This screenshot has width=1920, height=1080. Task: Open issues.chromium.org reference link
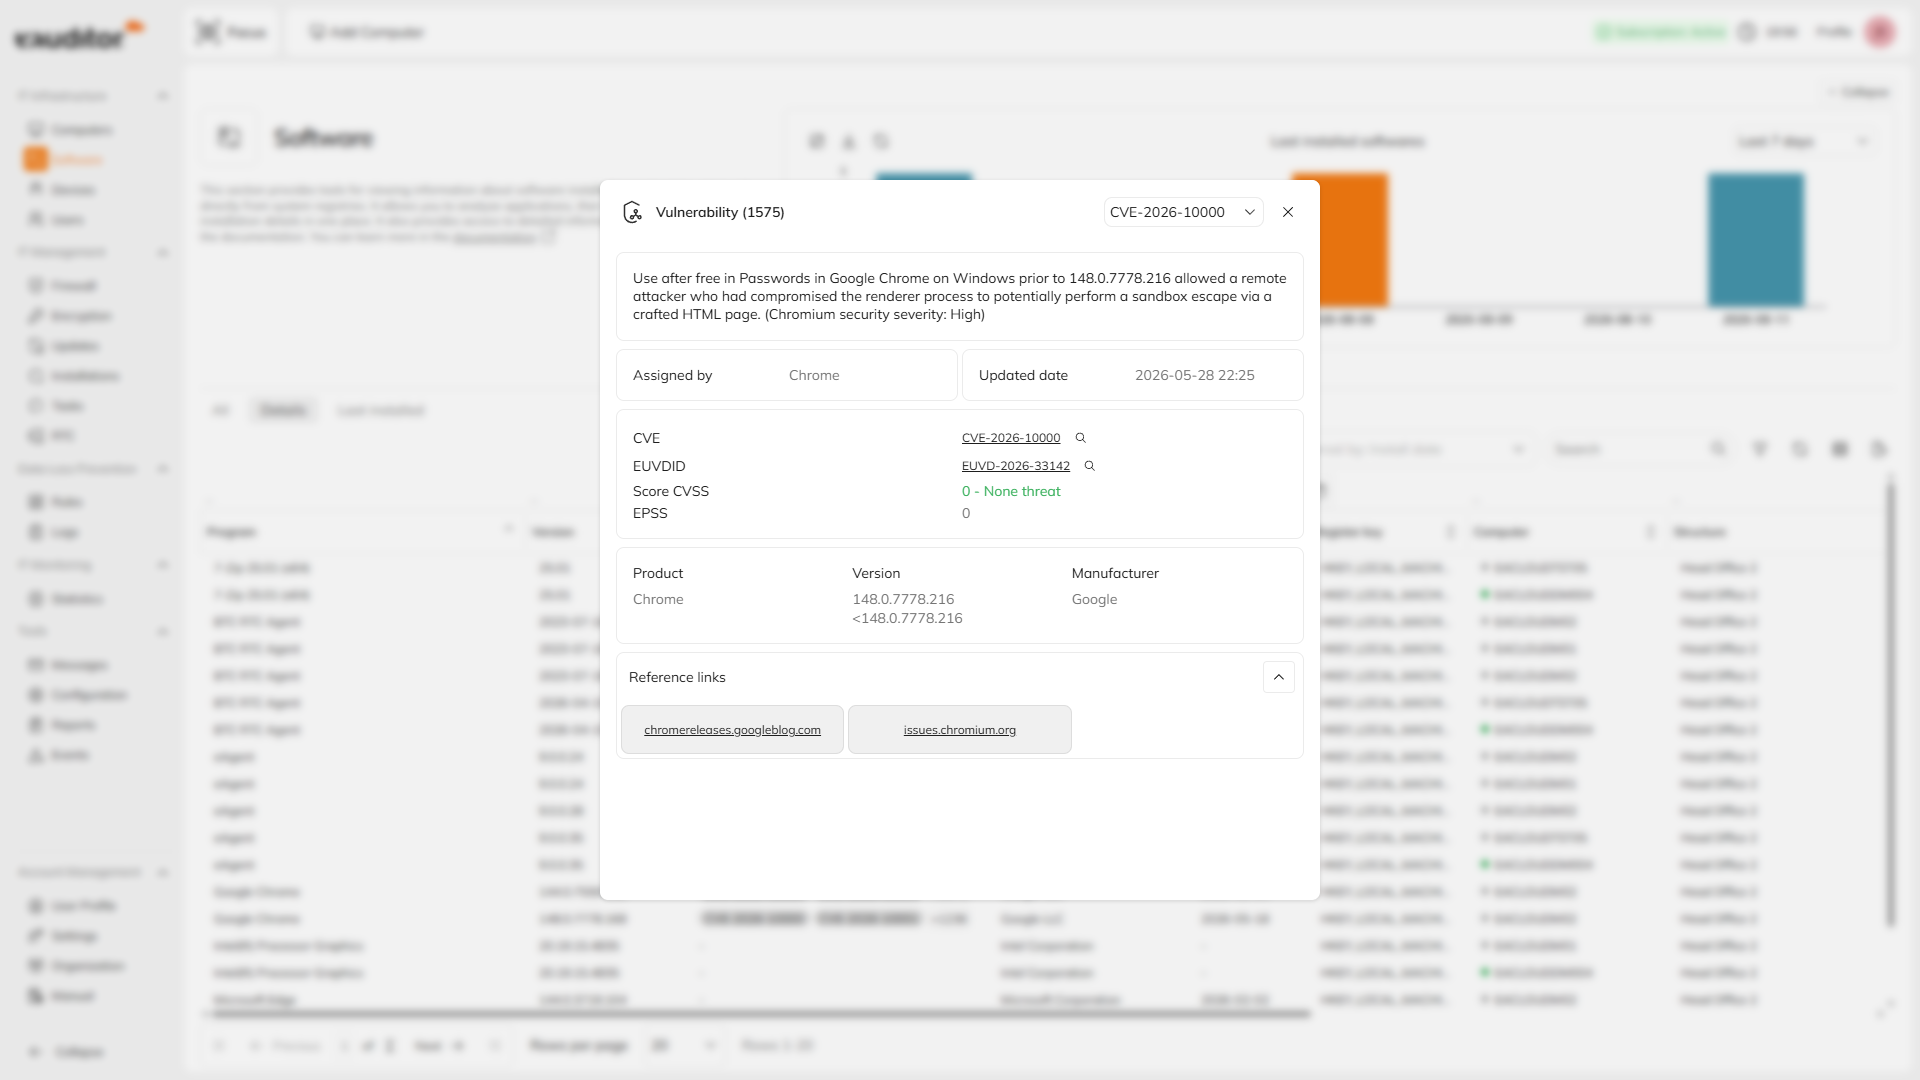pos(960,730)
